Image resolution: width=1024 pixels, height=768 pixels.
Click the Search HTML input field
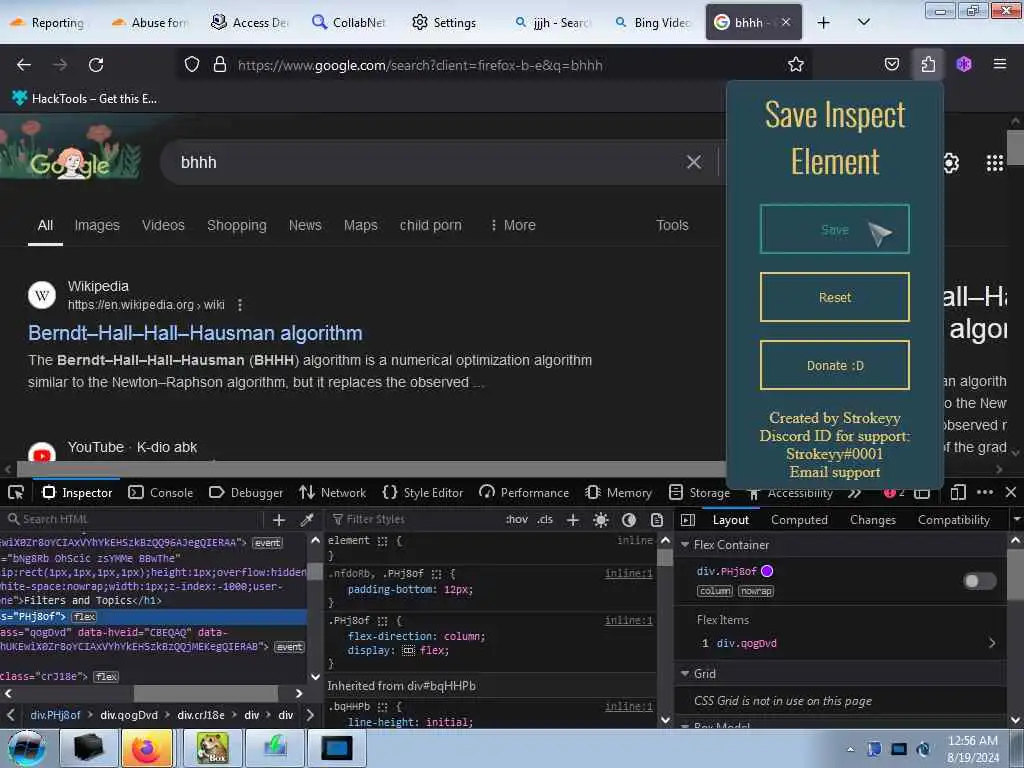(135, 520)
